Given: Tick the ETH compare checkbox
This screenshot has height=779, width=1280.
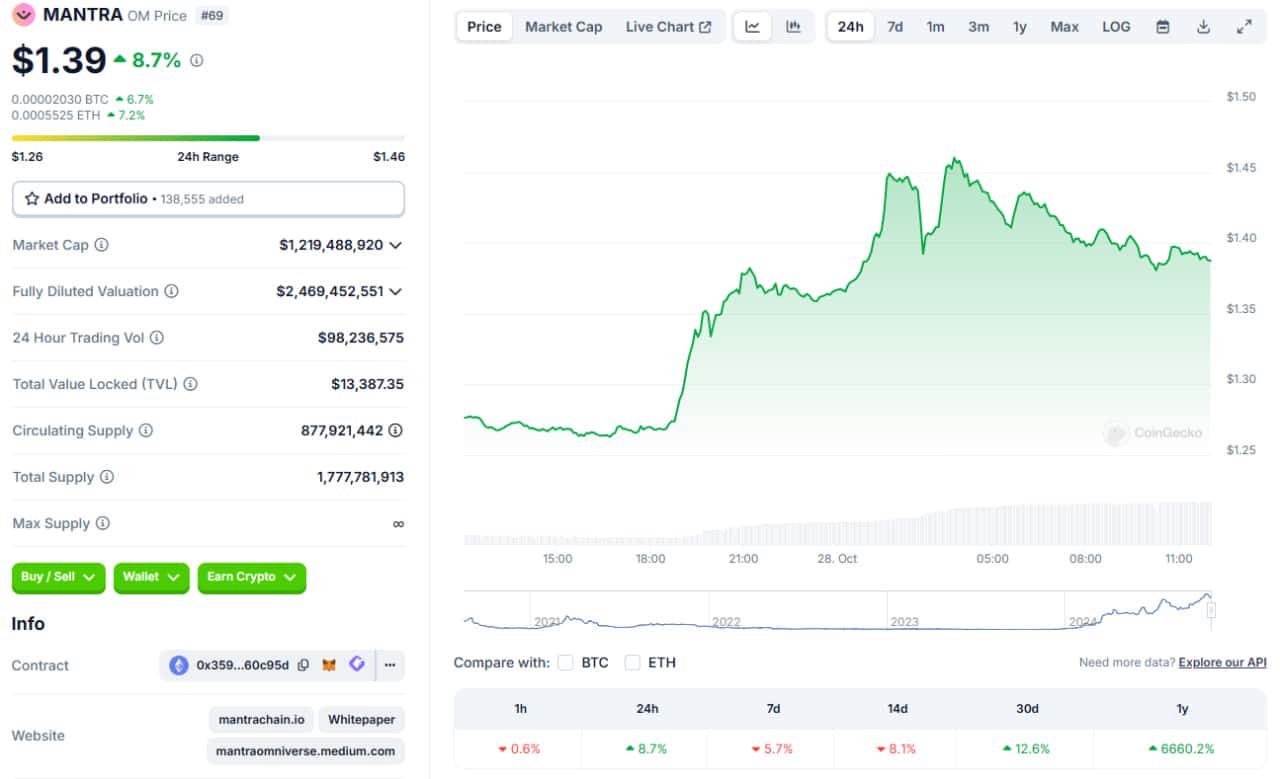Looking at the screenshot, I should point(632,662).
